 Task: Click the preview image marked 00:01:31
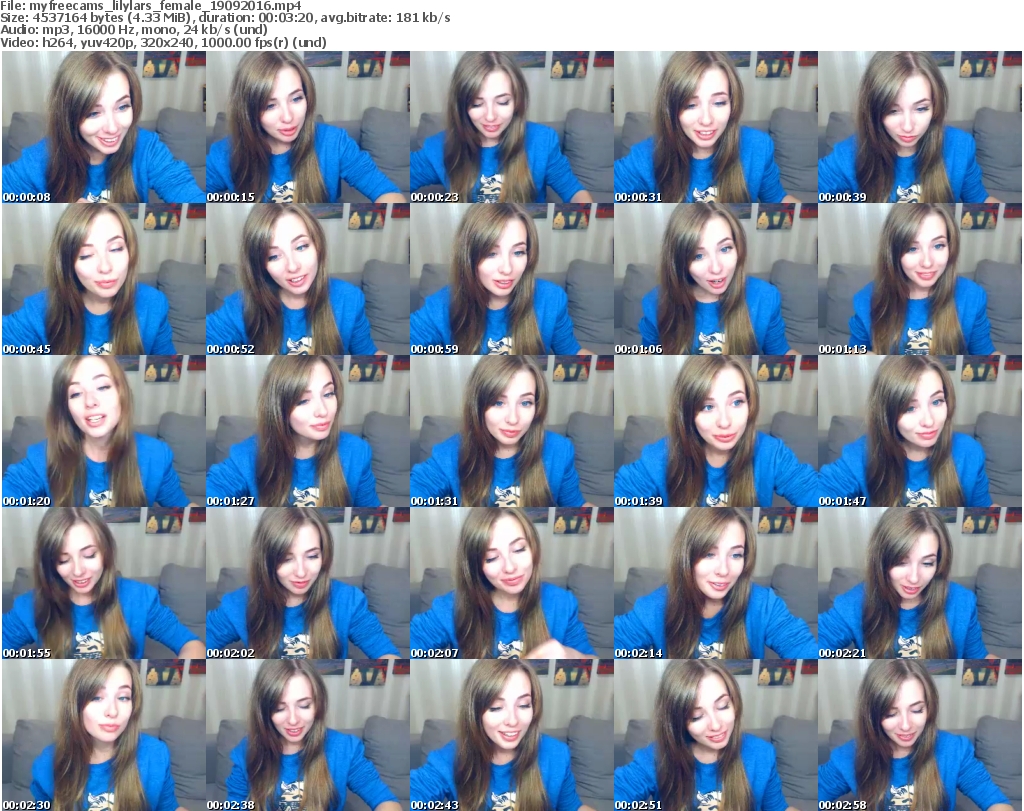click(x=511, y=431)
